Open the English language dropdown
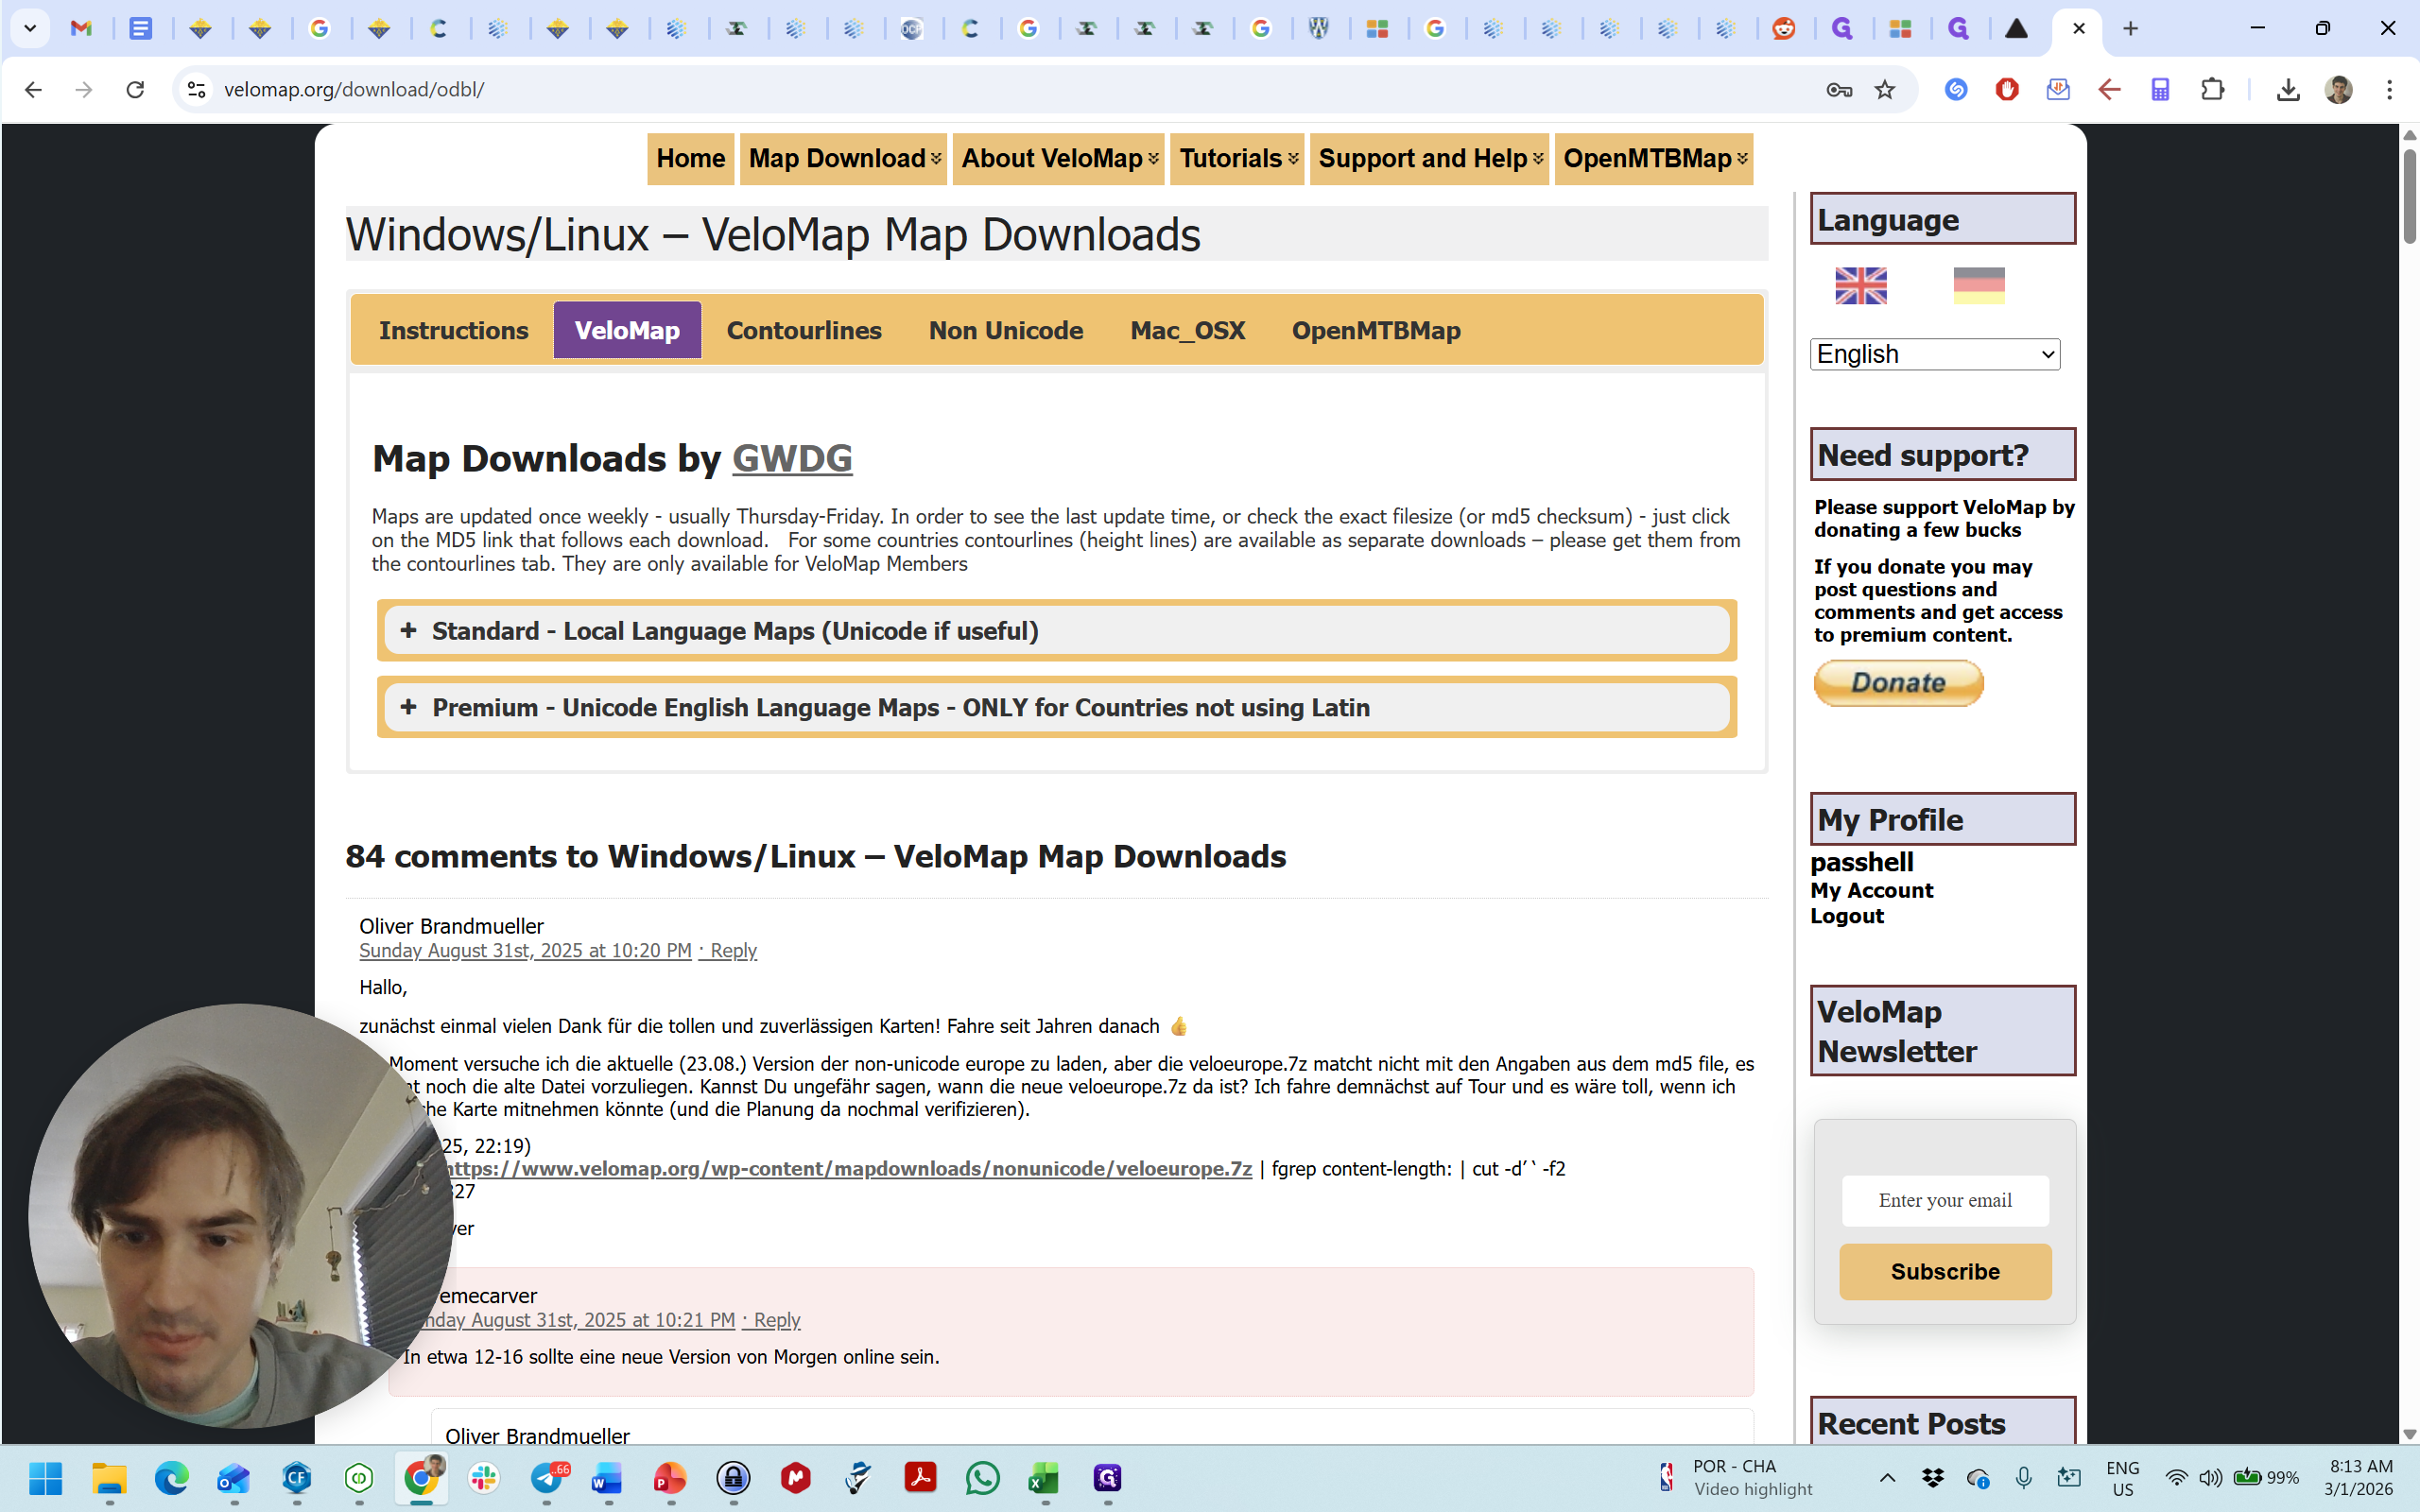 (x=1934, y=354)
